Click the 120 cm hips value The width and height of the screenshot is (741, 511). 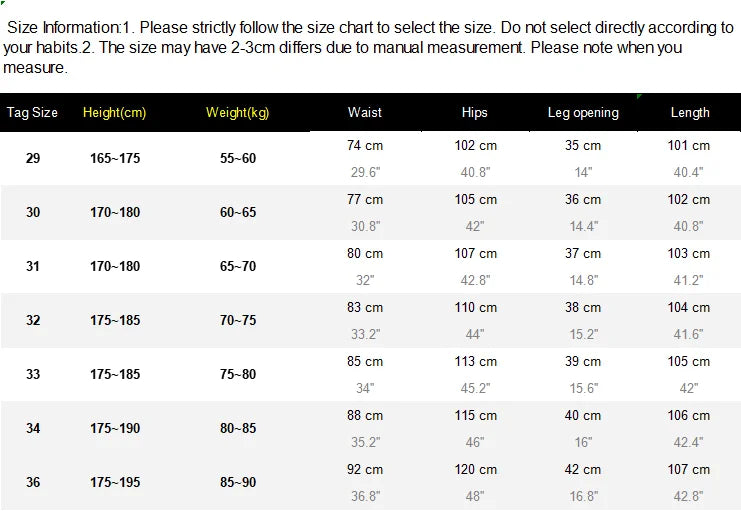475,470
